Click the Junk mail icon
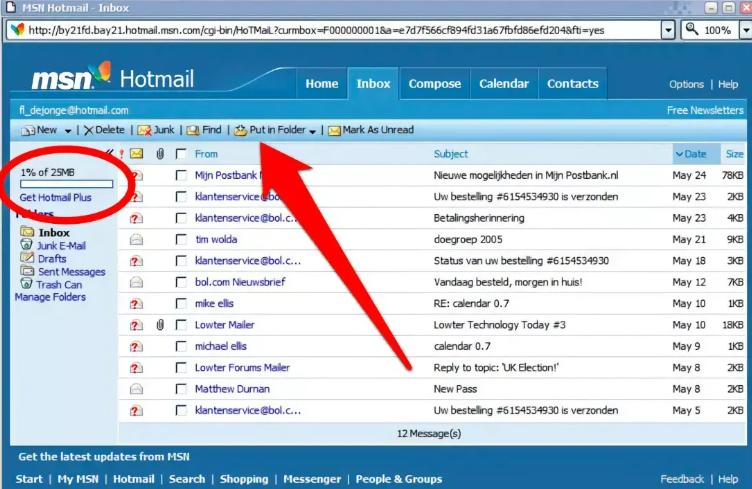752x489 pixels. (144, 130)
